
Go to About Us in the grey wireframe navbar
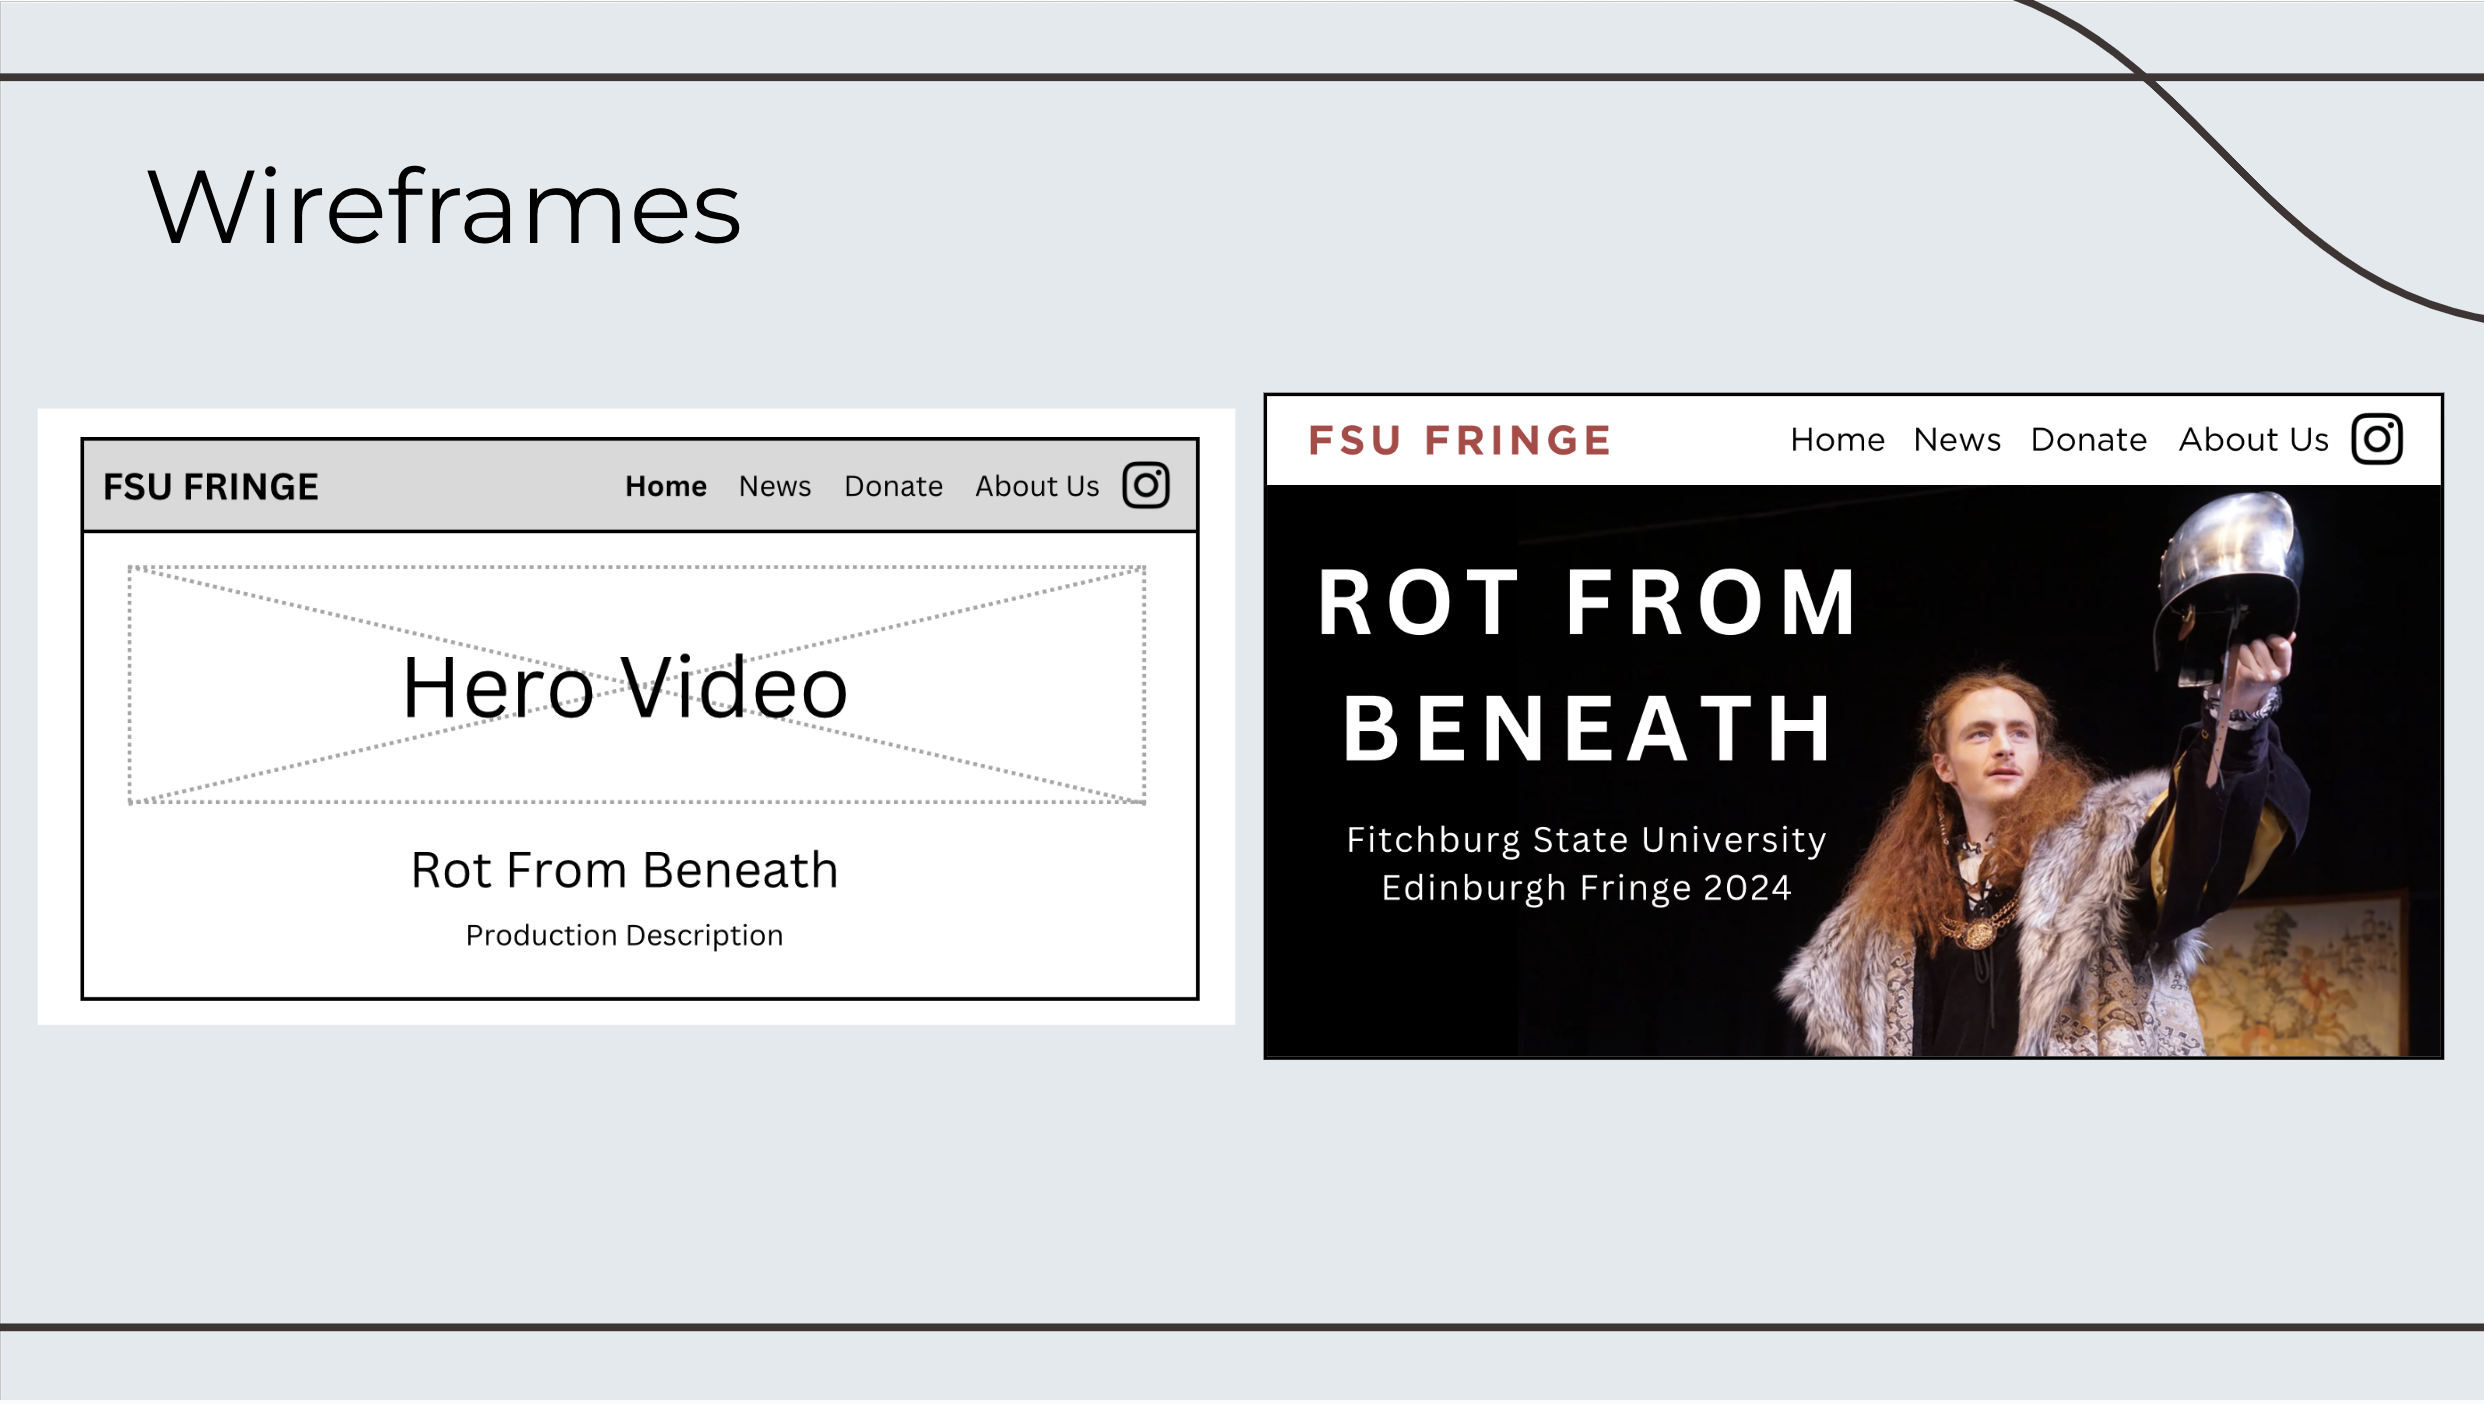click(x=1037, y=486)
